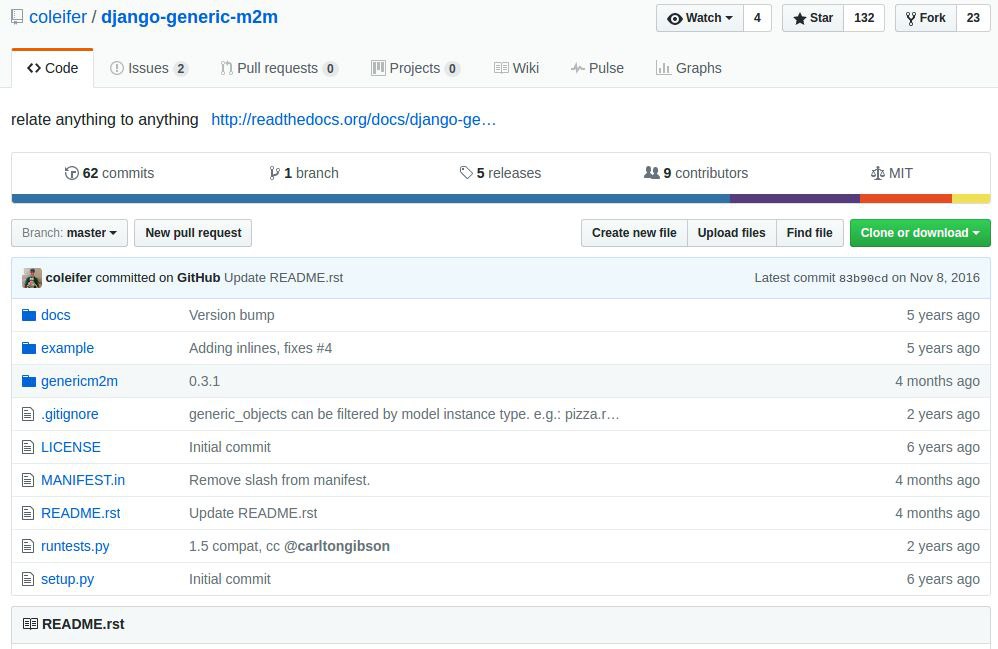Open the 5 releases link
This screenshot has height=649, width=998.
click(x=500, y=173)
